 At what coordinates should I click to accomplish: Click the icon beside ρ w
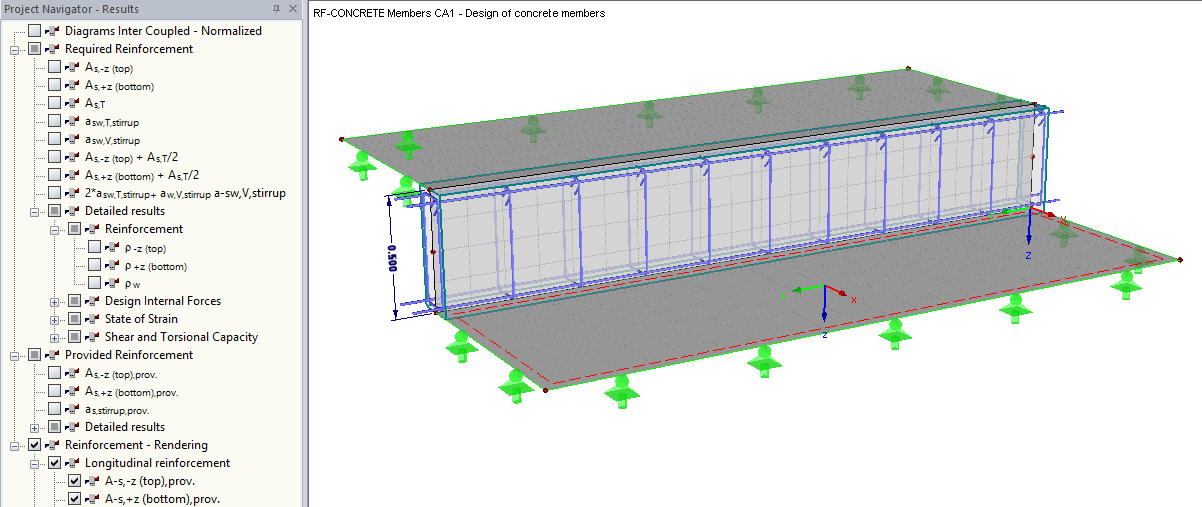point(113,283)
